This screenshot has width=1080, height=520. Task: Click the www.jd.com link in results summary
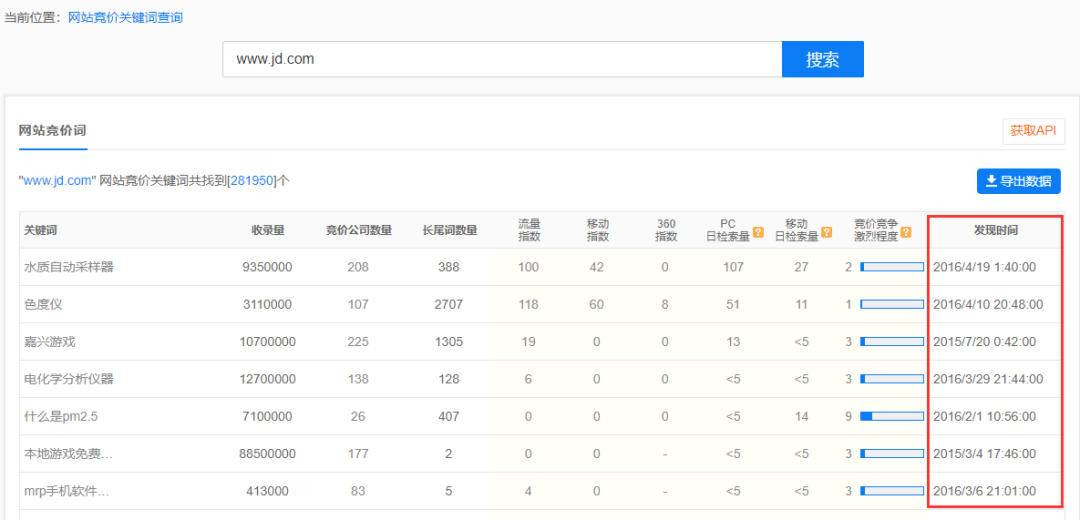pos(58,181)
